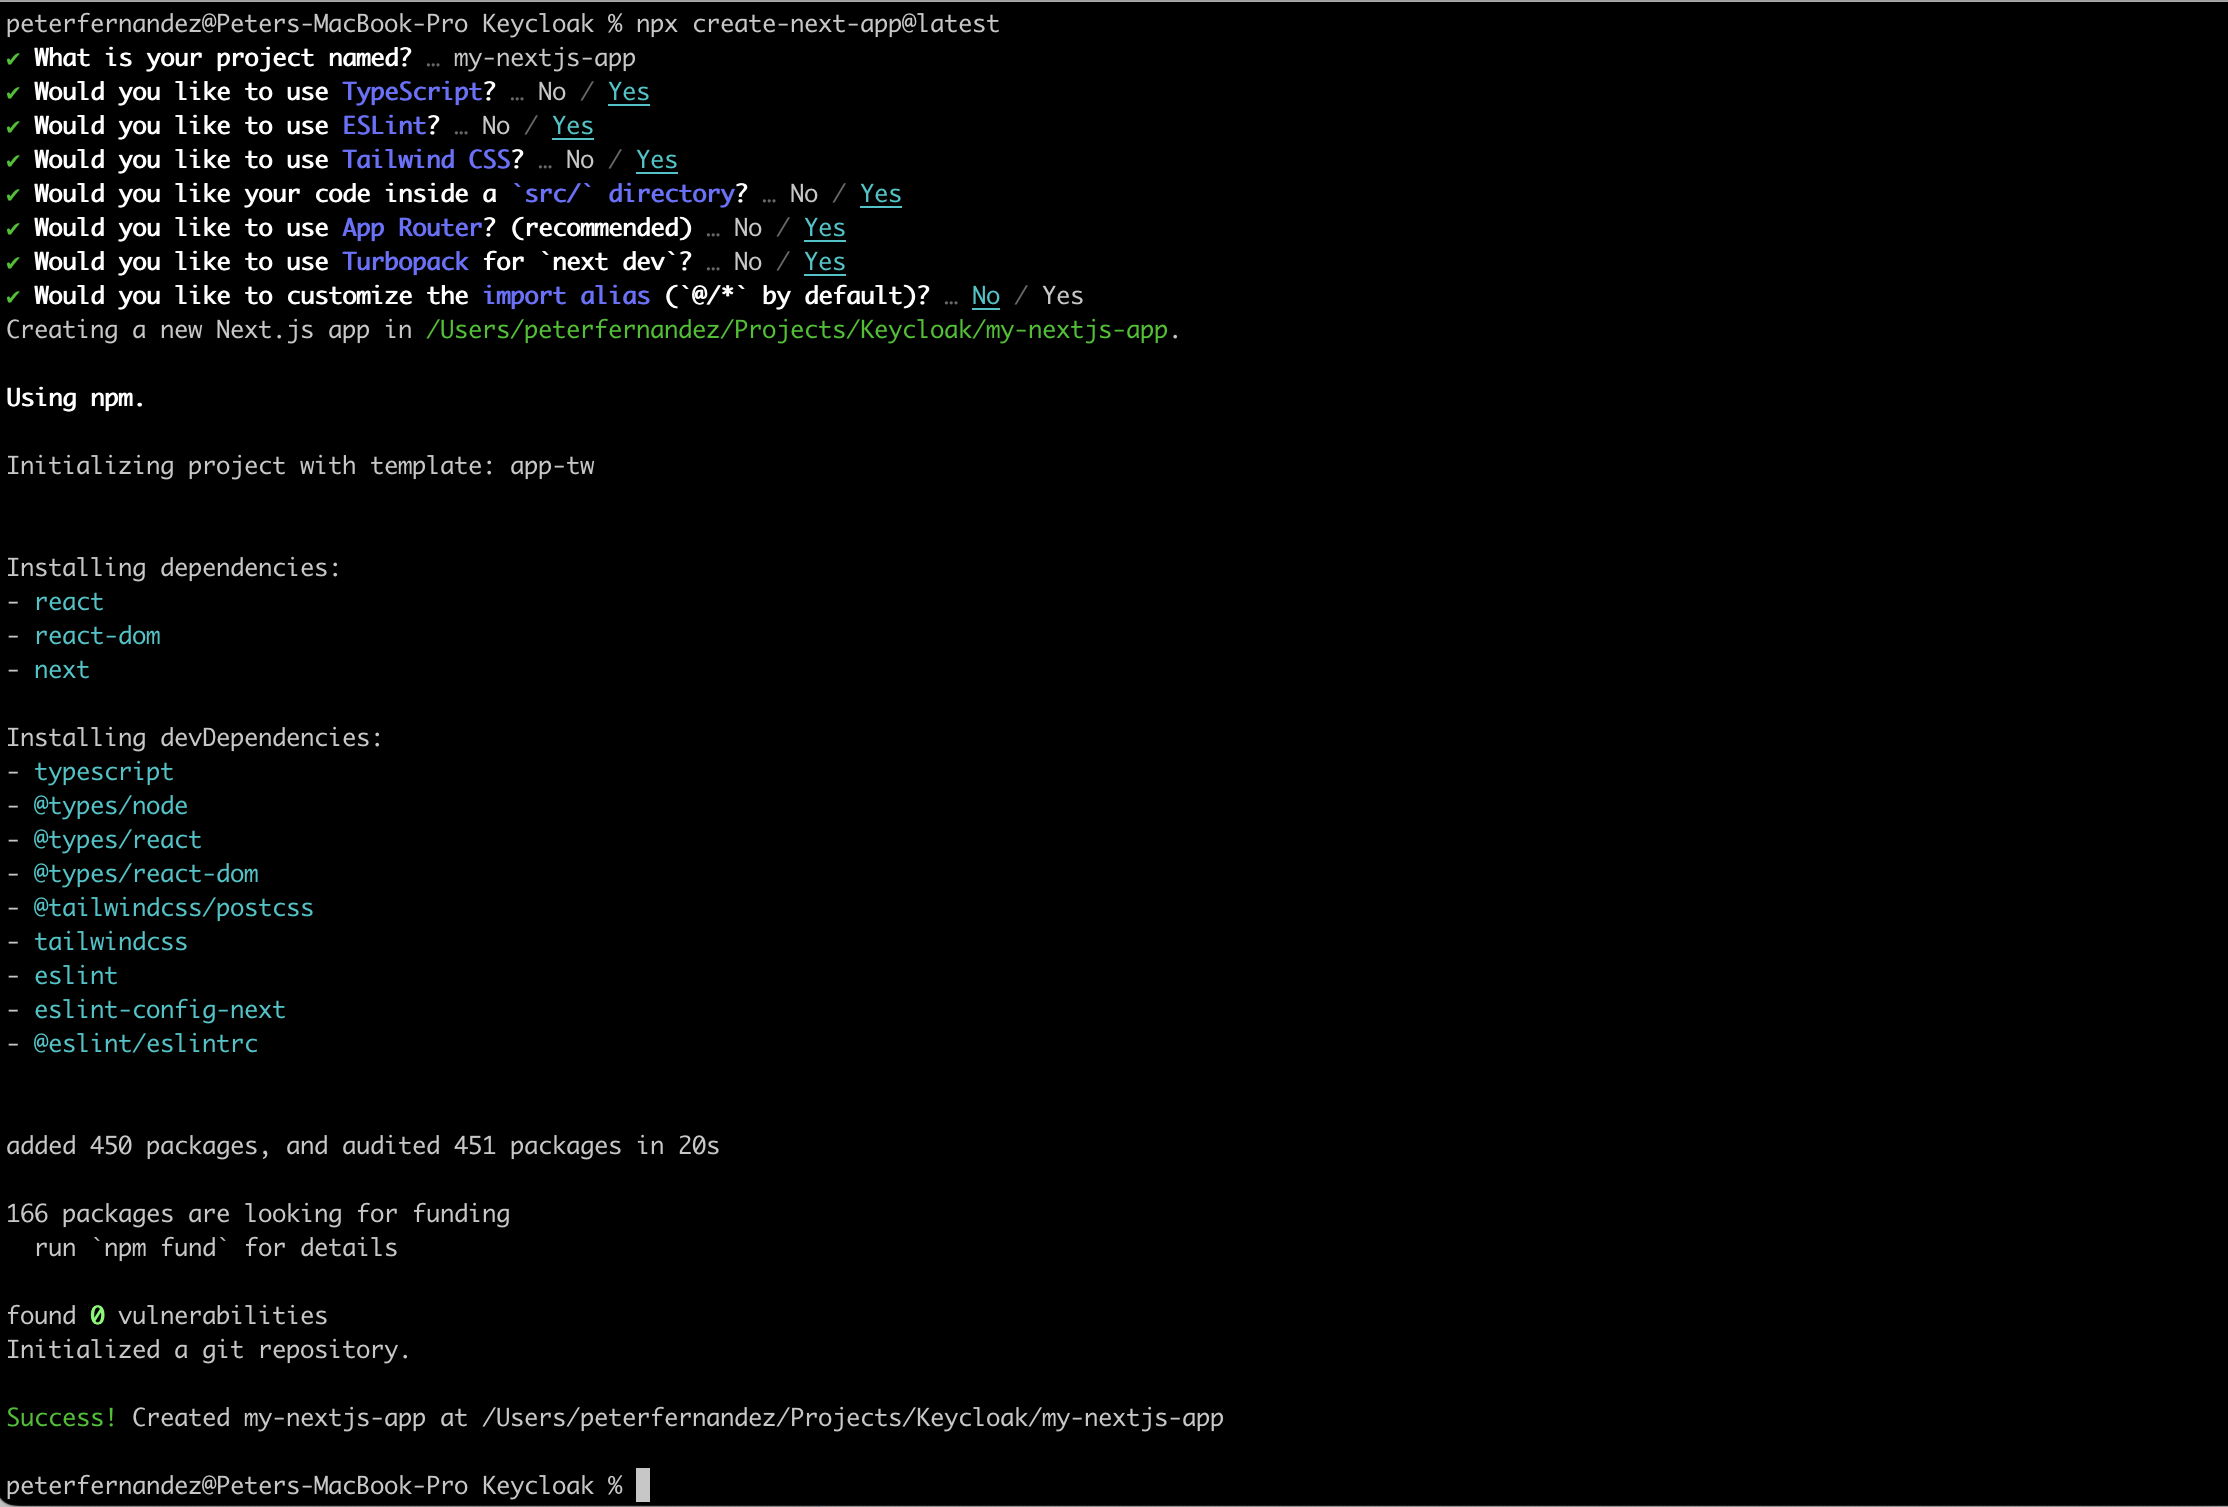The height and width of the screenshot is (1507, 2228).
Task: Click the 'react' dependency entry
Action: coord(68,602)
